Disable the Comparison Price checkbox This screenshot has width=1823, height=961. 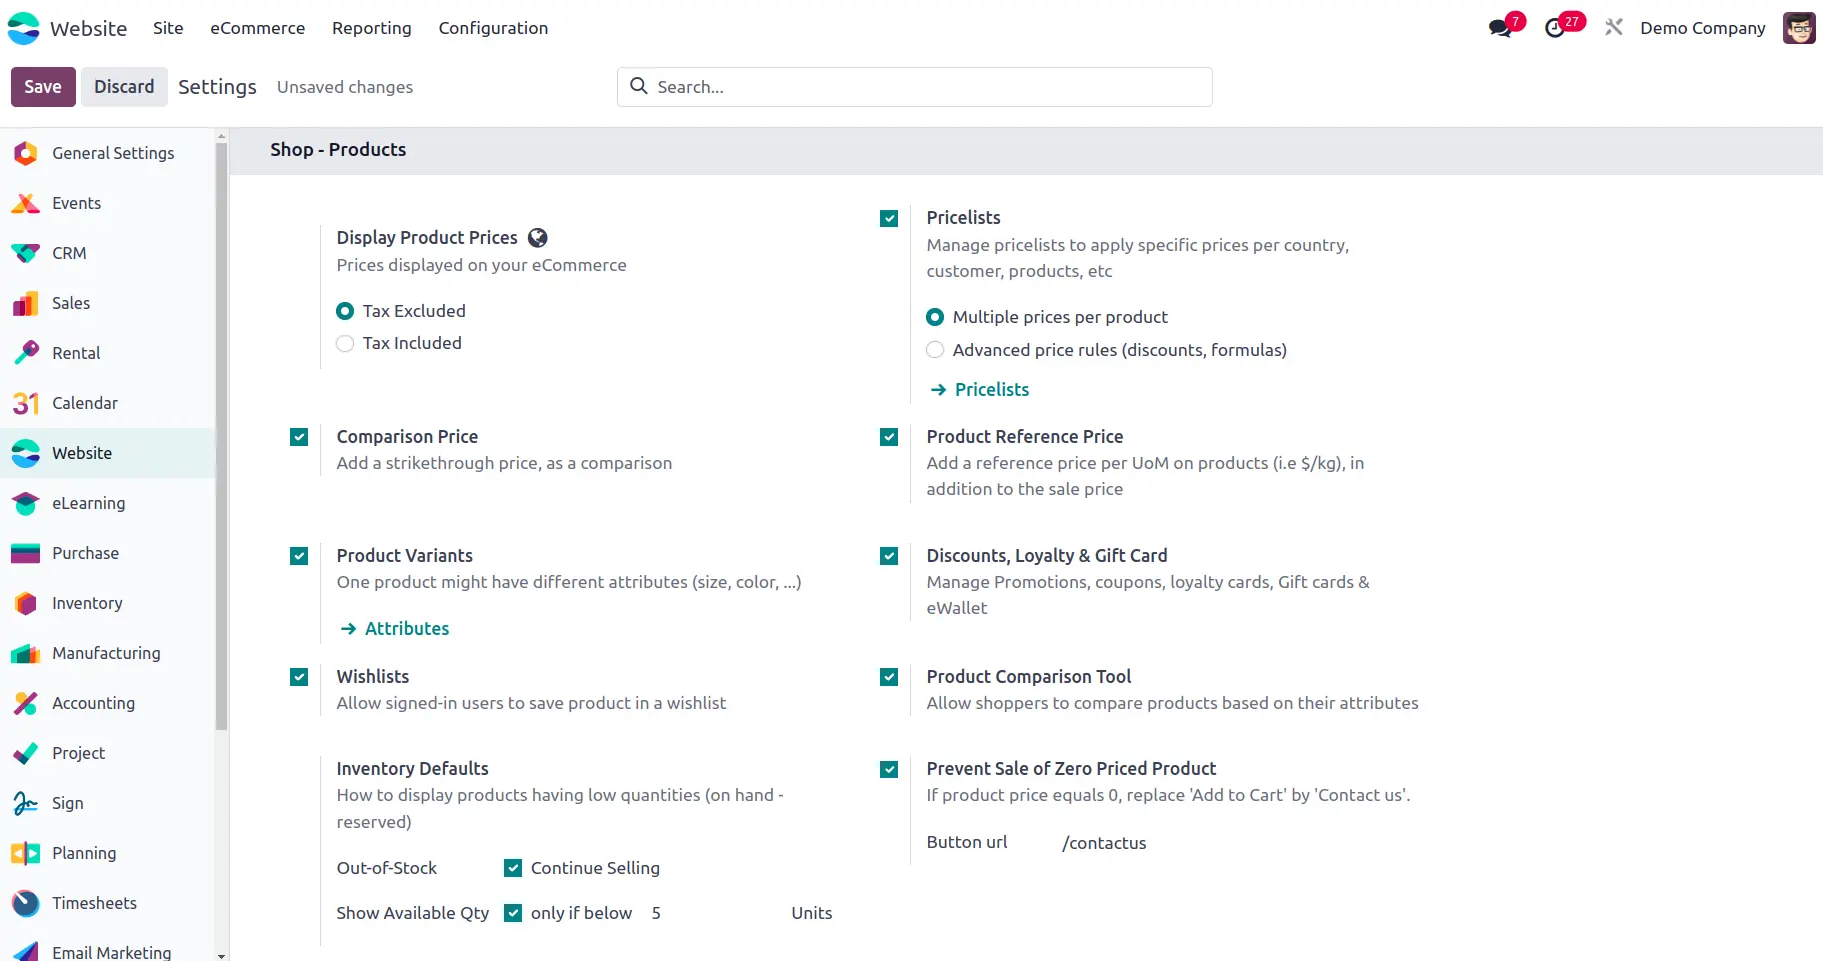pos(299,437)
